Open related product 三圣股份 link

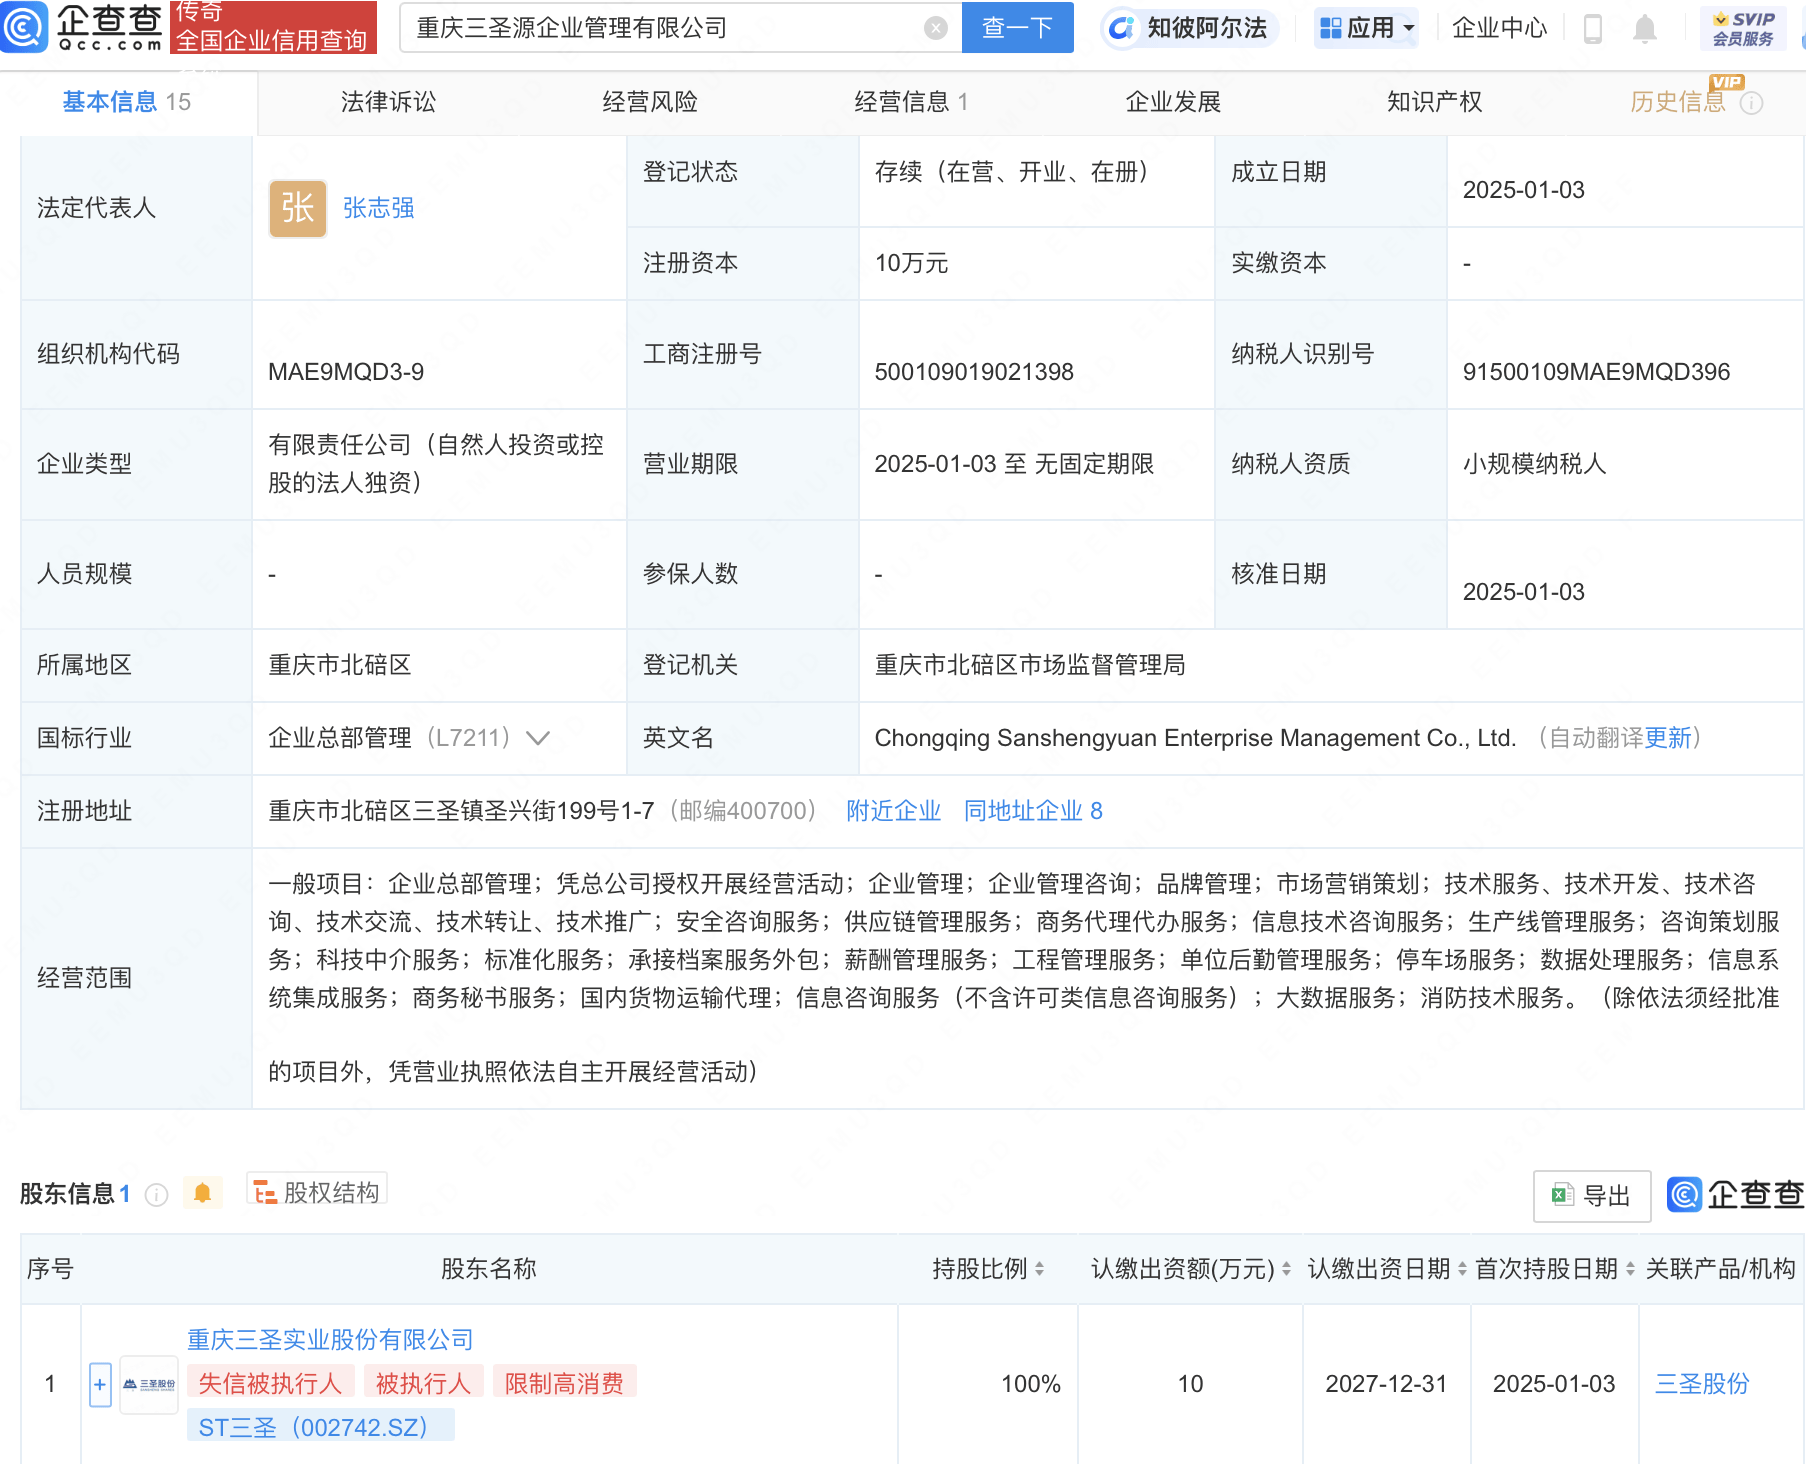click(1702, 1384)
